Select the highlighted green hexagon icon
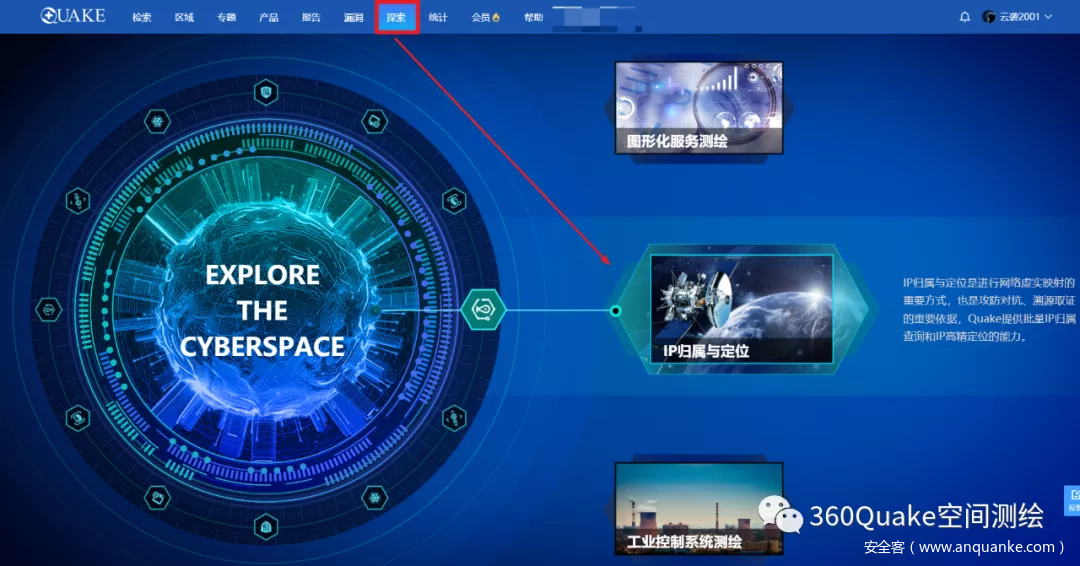This screenshot has width=1080, height=566. click(483, 311)
